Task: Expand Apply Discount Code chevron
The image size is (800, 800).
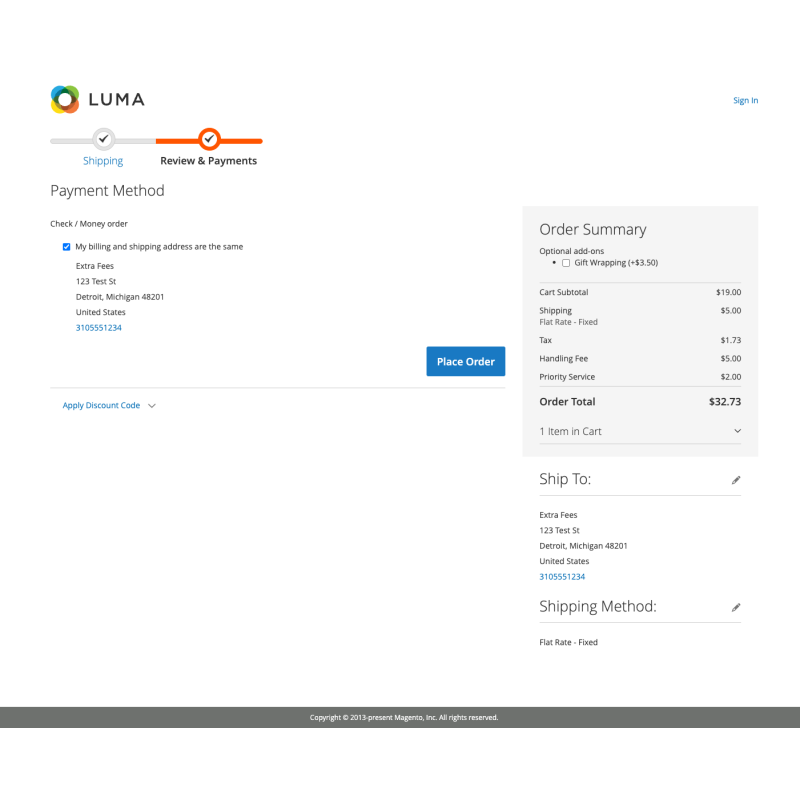Action: (152, 406)
